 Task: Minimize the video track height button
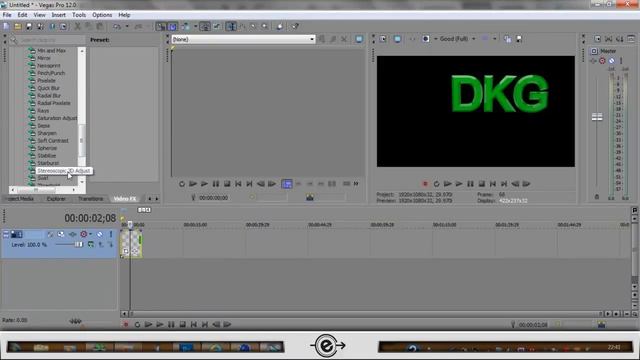tap(6, 234)
